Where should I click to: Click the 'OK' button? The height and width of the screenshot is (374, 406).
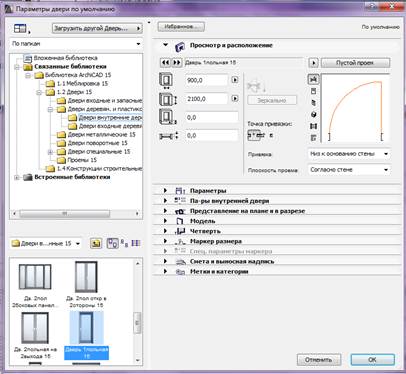tap(373, 360)
